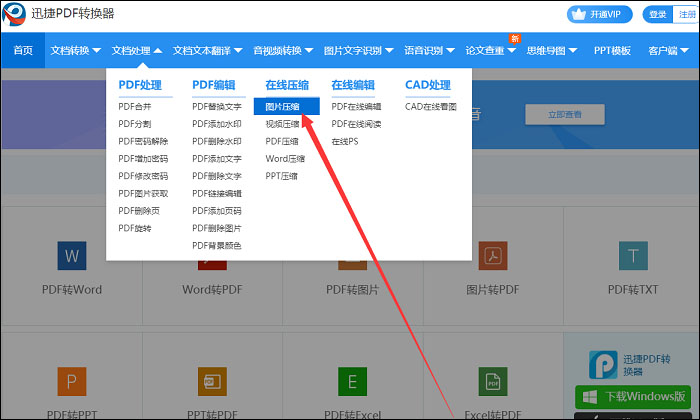
Task: Select PDF分割 in the menu
Action: (135, 124)
